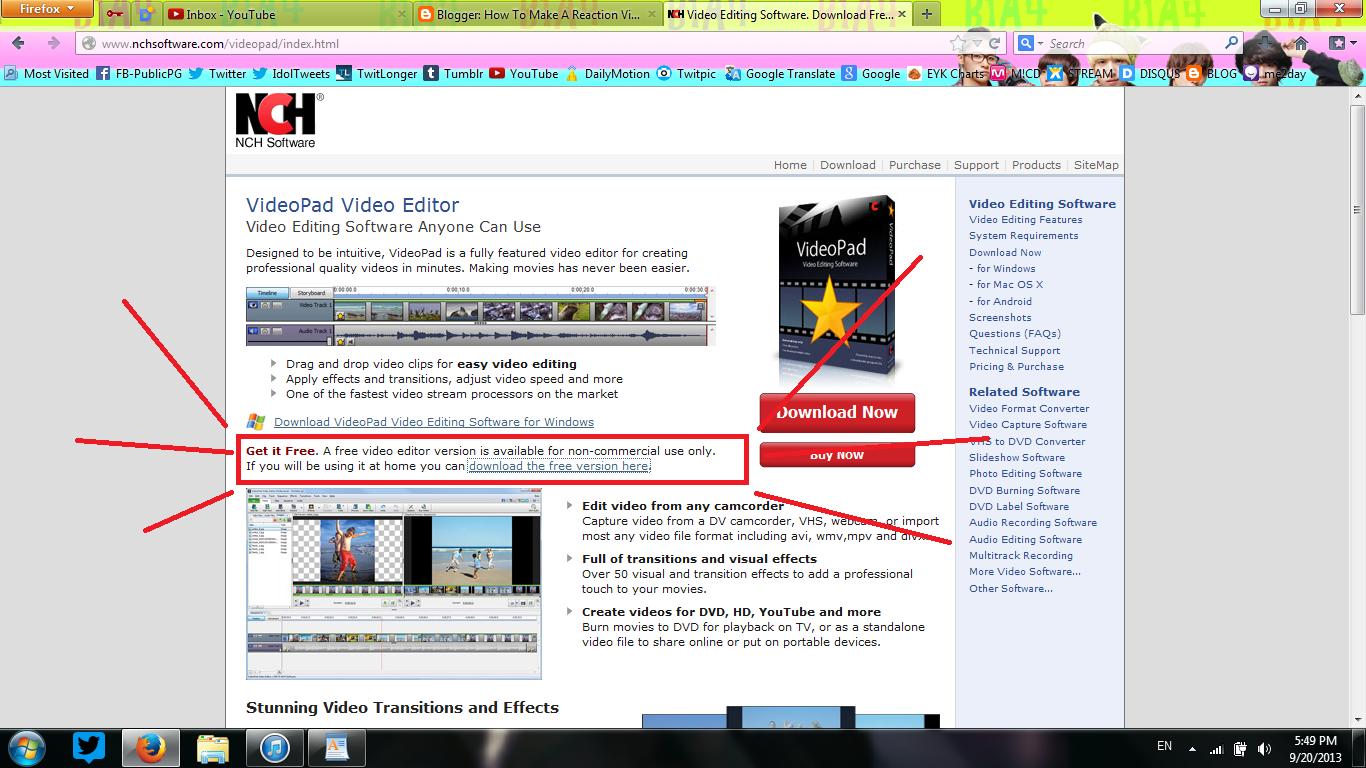Open the Purchase menu item
Image resolution: width=1366 pixels, height=768 pixels.
915,165
